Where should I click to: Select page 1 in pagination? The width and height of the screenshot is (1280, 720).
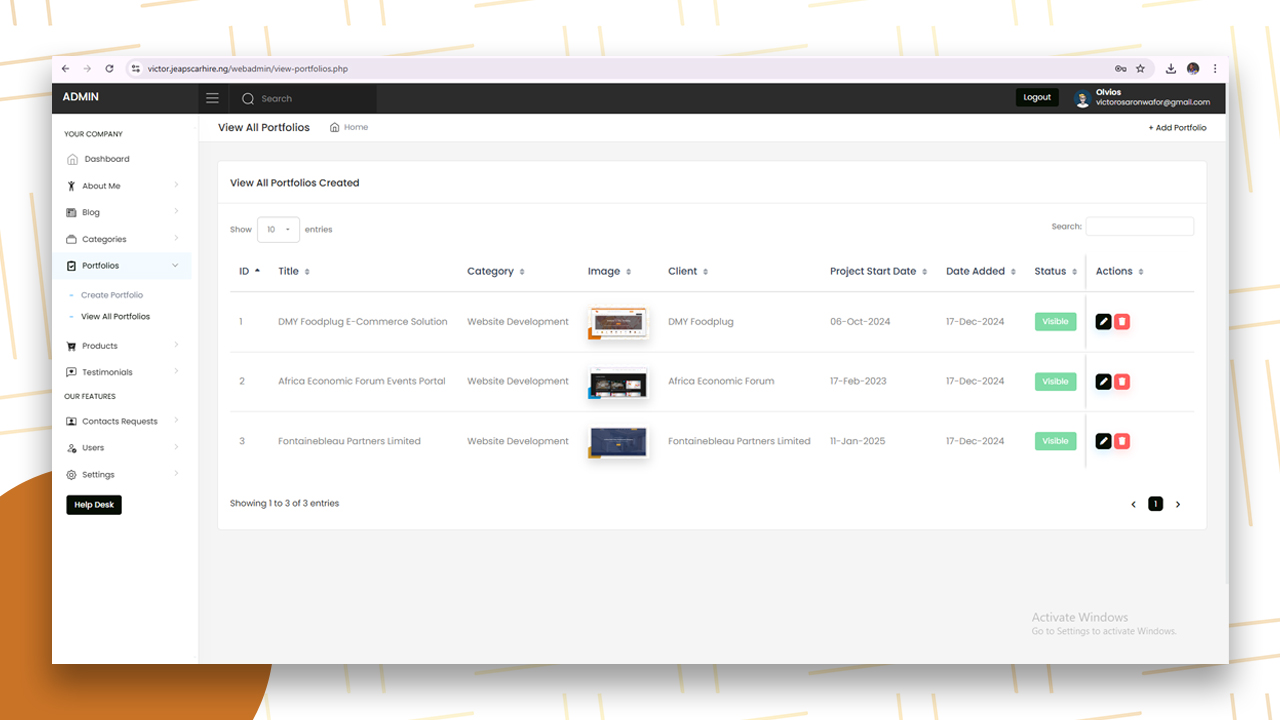click(x=1155, y=504)
